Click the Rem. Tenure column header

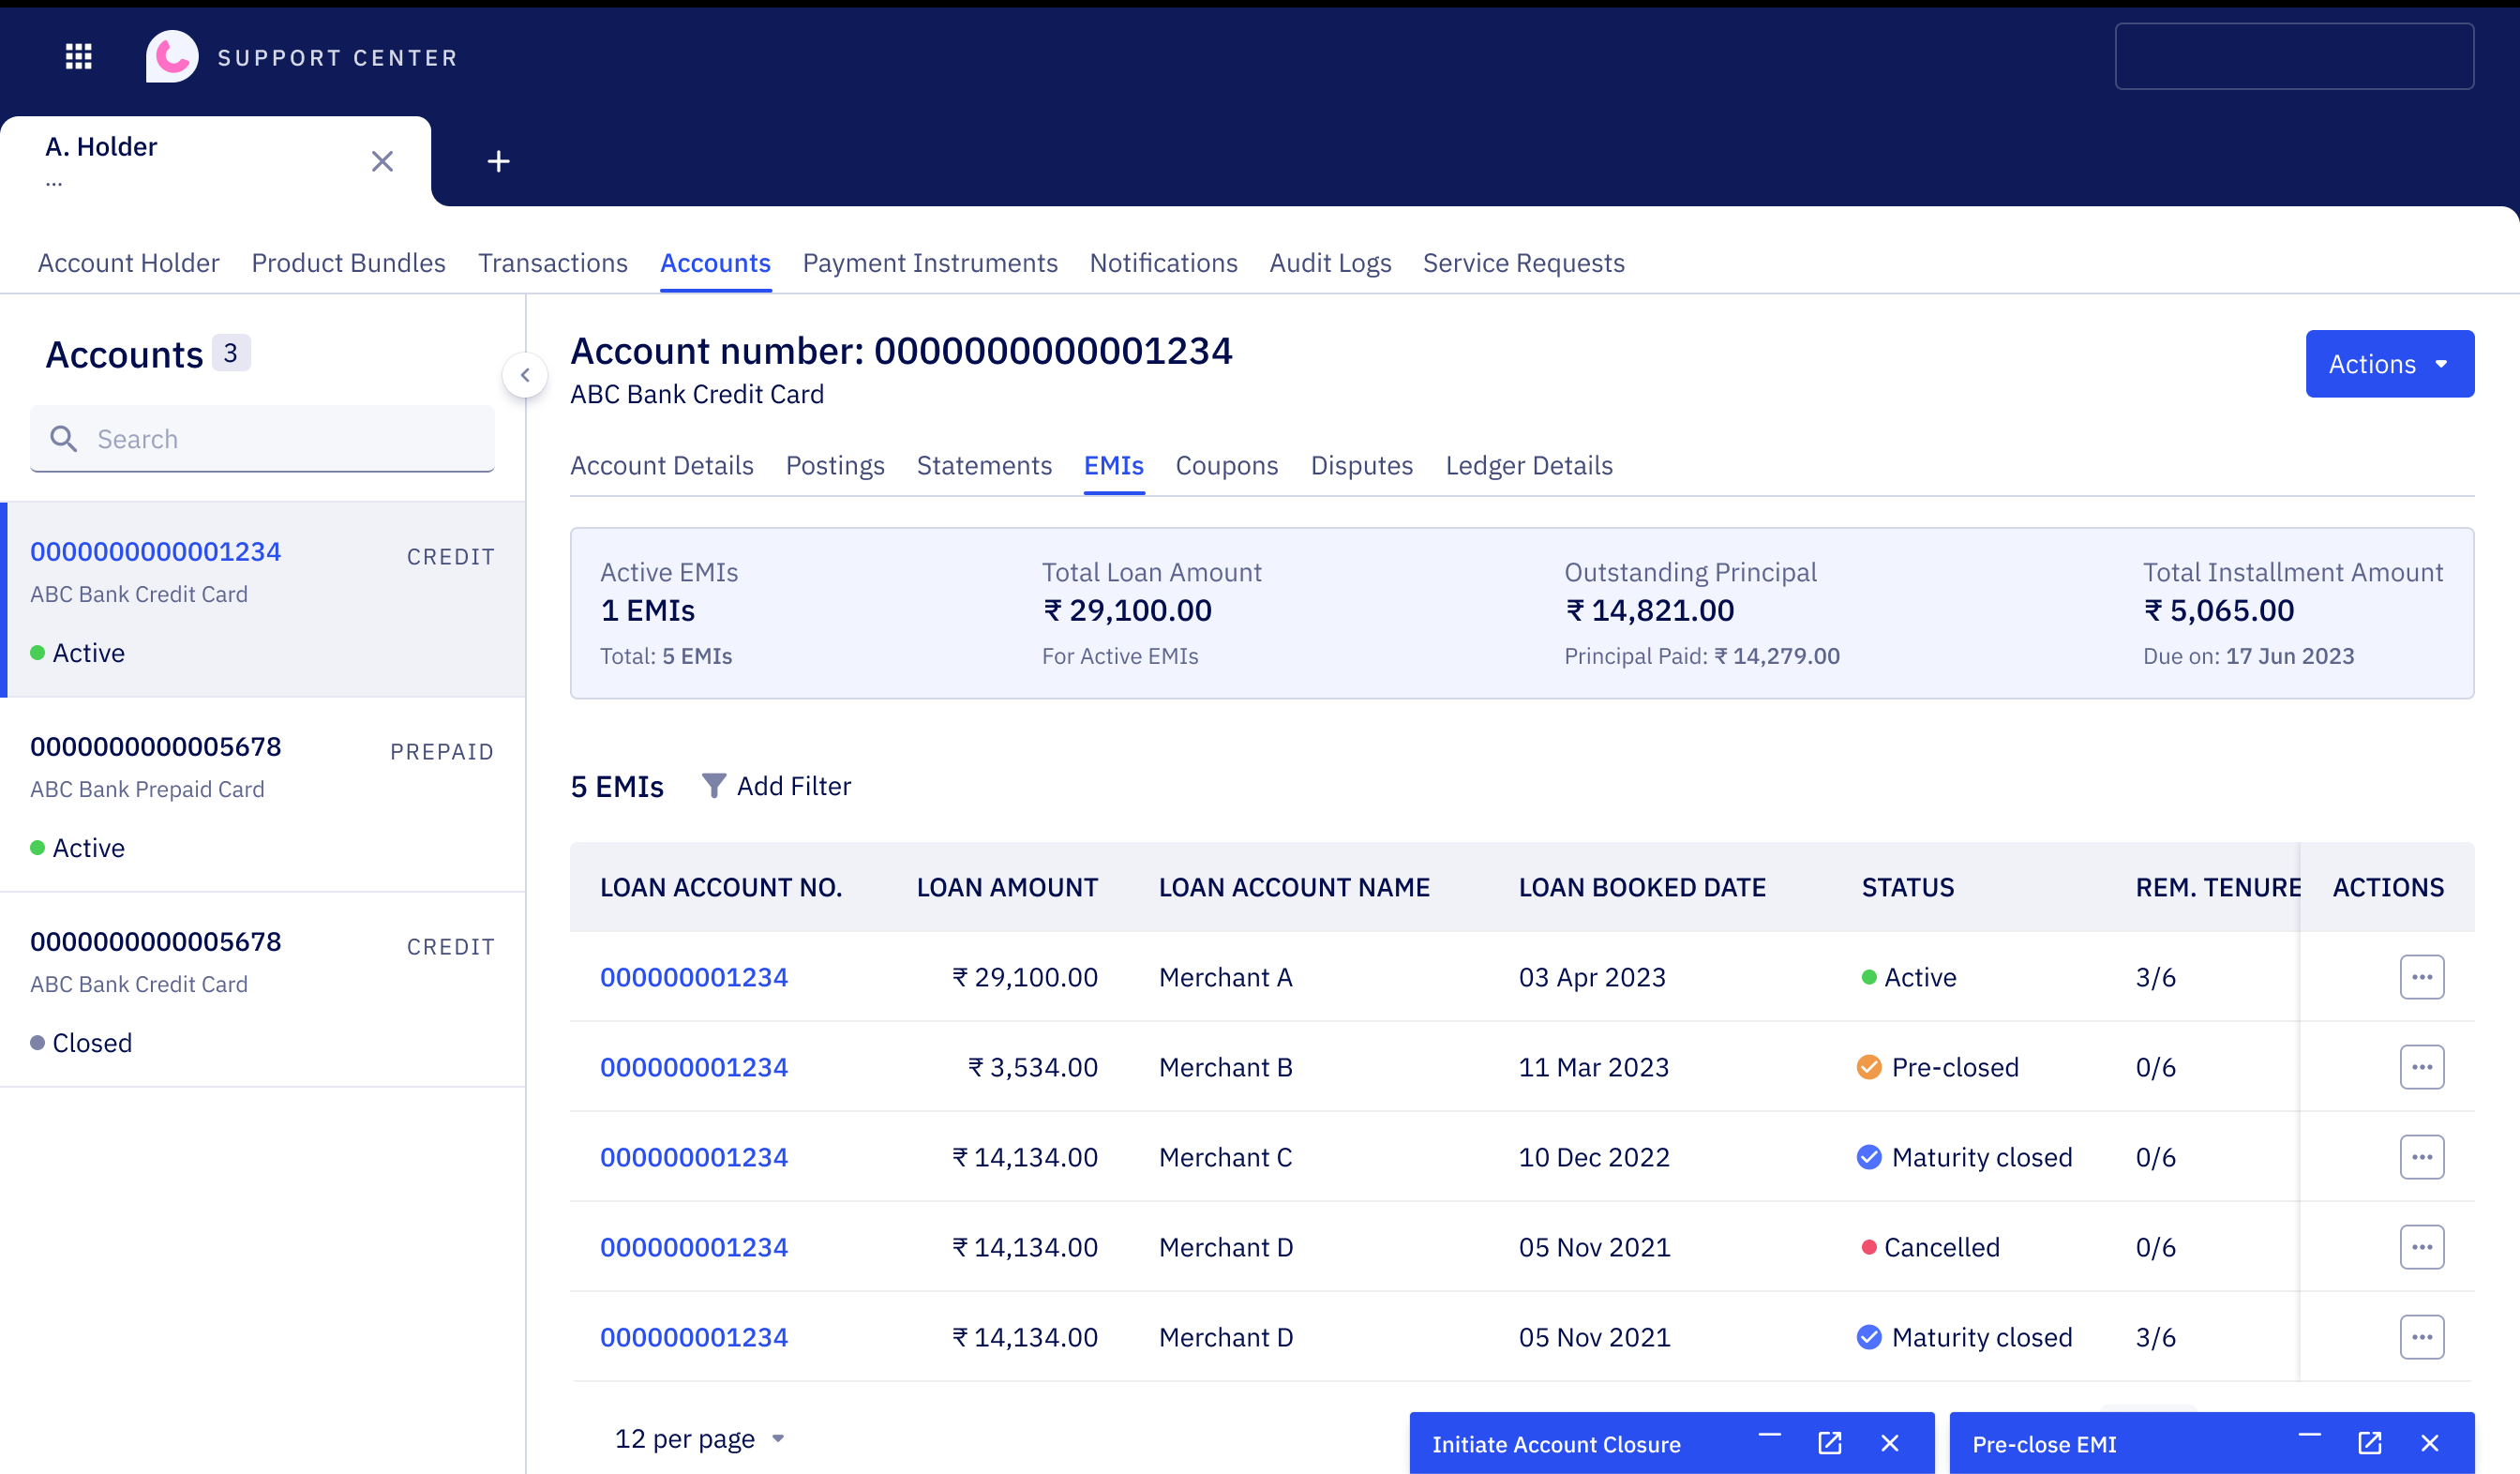pos(2217,887)
